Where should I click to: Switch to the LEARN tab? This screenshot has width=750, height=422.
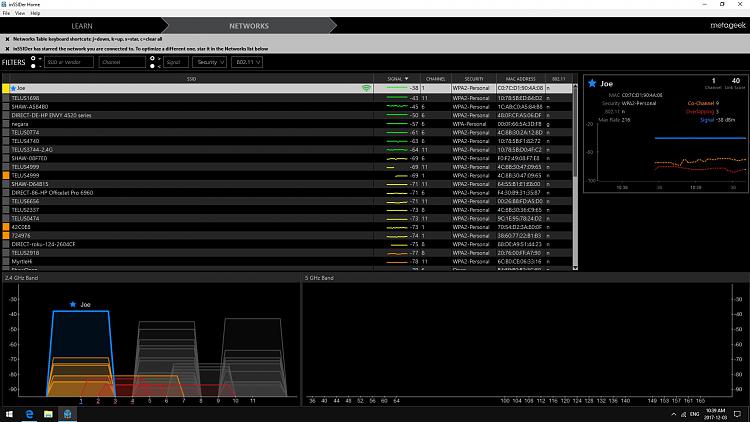click(x=82, y=26)
